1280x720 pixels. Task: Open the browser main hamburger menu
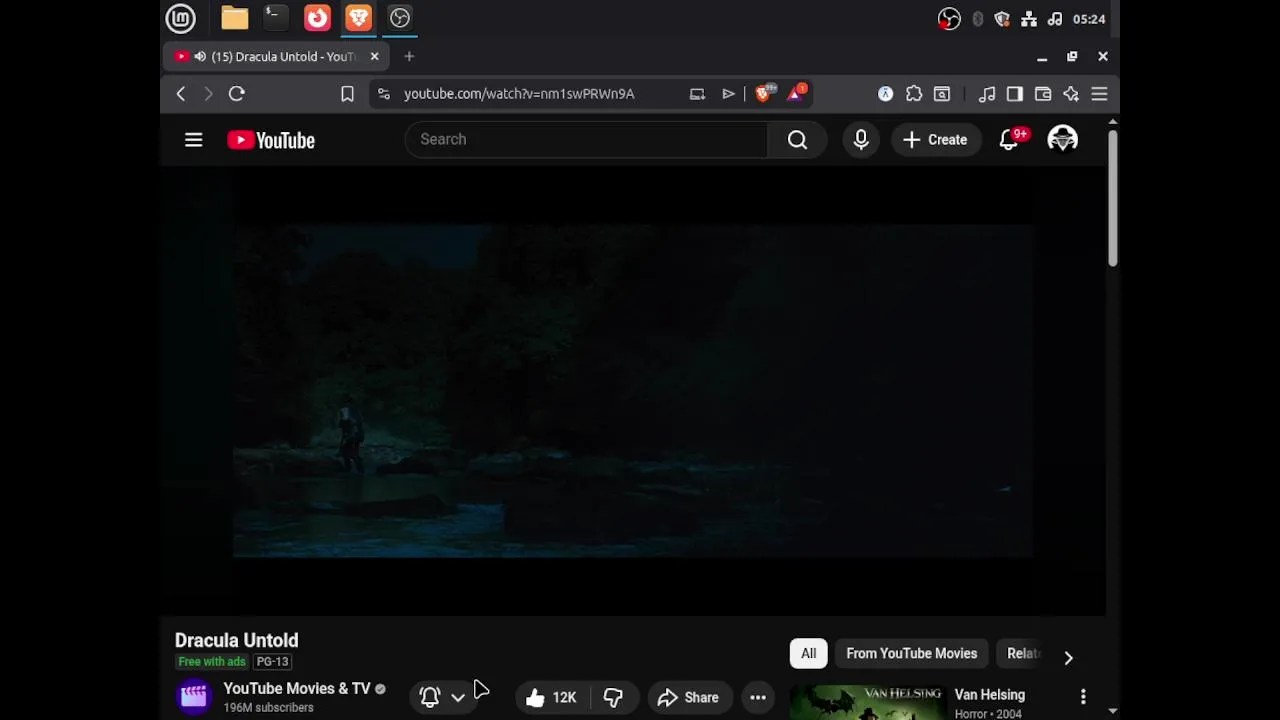(x=1099, y=93)
